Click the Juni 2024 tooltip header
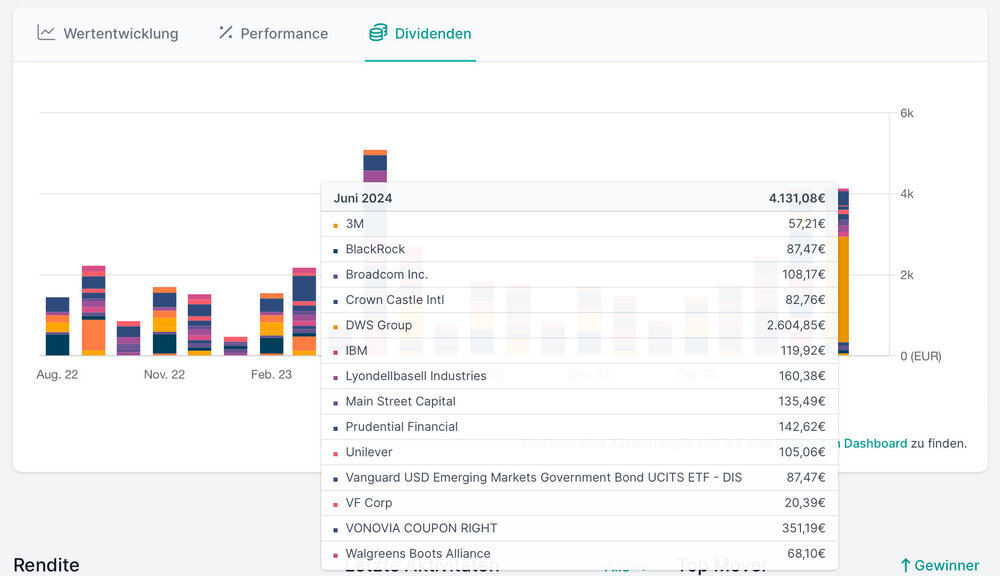The width and height of the screenshot is (1000, 576). [x=363, y=198]
